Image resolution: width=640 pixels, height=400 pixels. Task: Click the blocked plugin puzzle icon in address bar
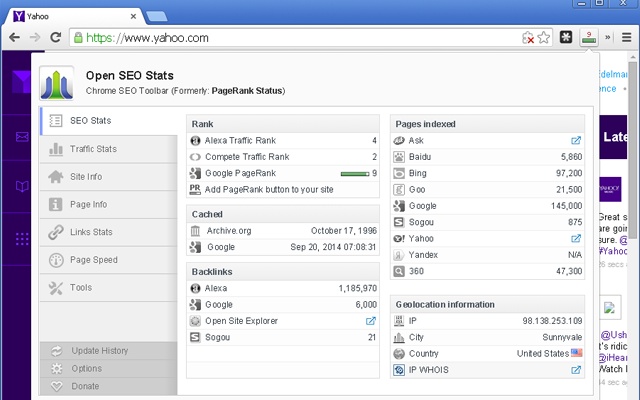pos(528,38)
